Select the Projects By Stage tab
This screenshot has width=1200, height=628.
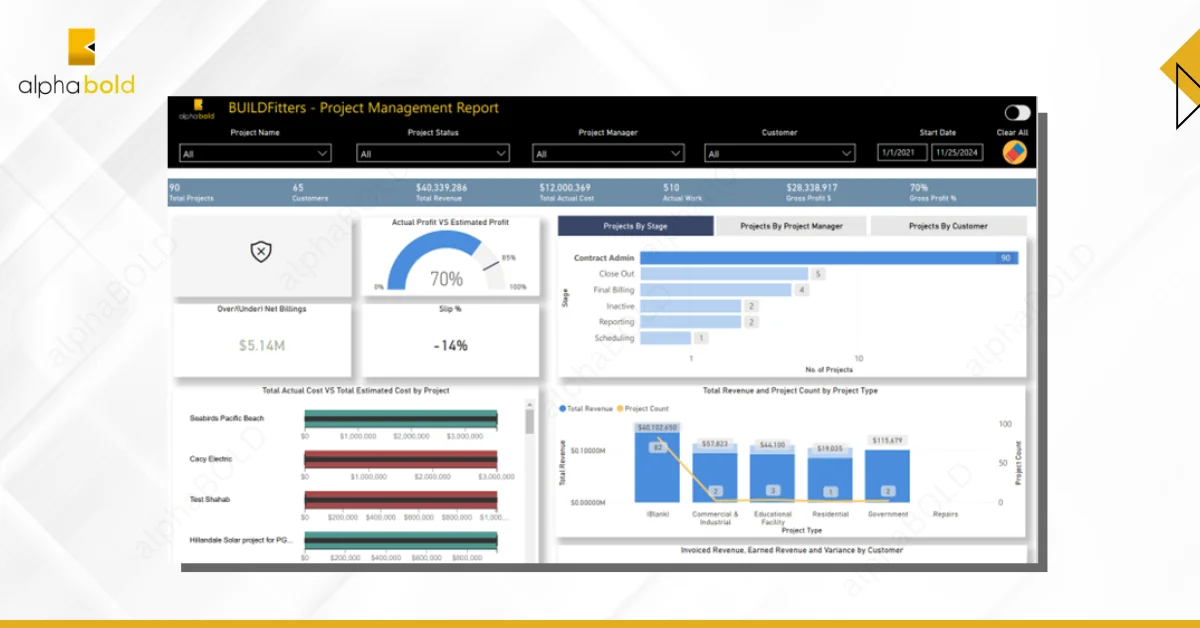tap(635, 226)
